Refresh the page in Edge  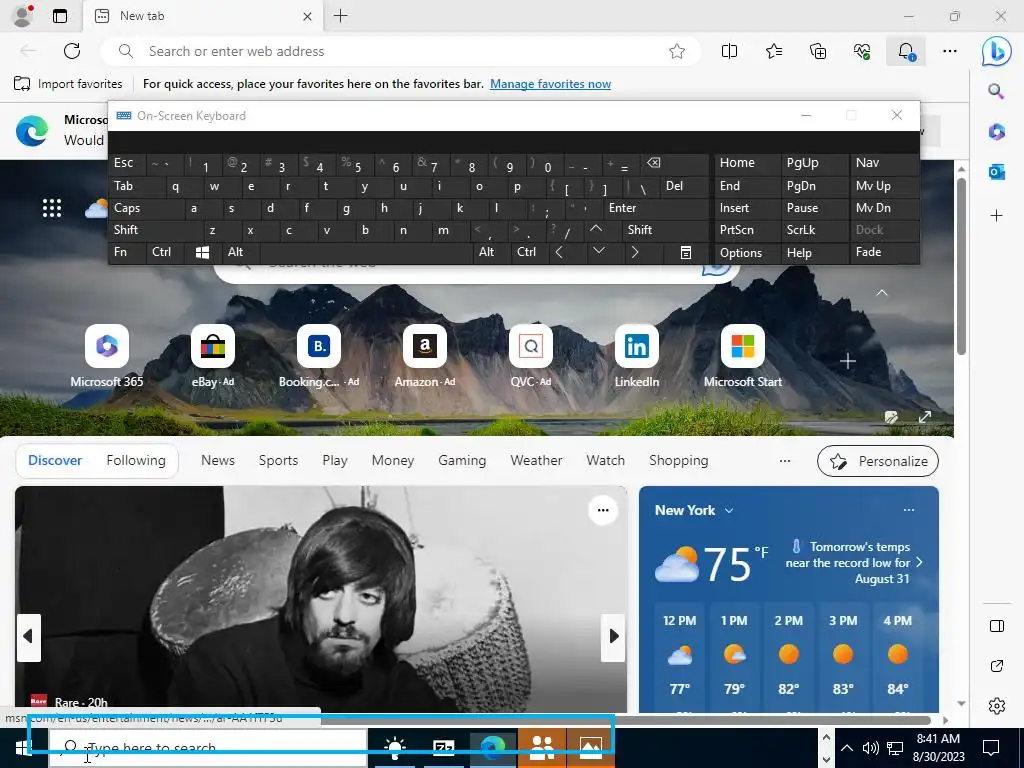(72, 51)
